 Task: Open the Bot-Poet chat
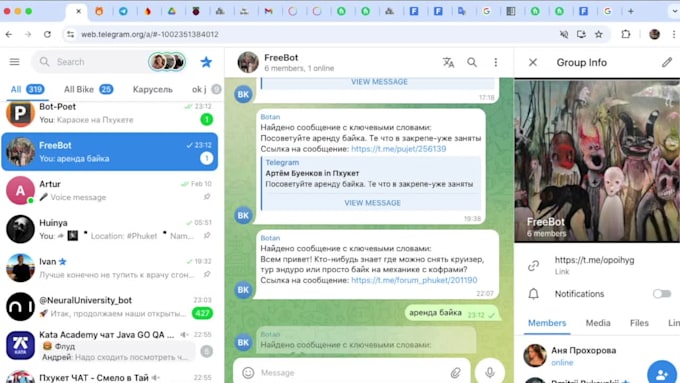110,114
